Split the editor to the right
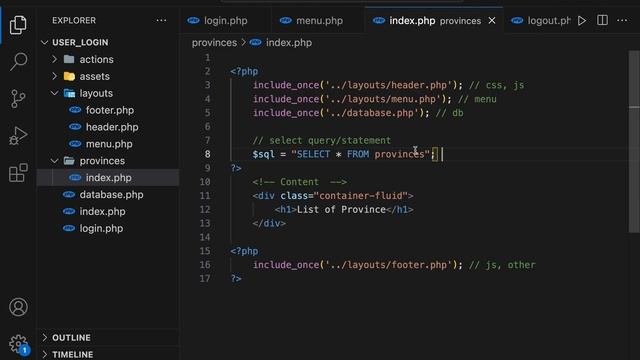 [x=602, y=20]
